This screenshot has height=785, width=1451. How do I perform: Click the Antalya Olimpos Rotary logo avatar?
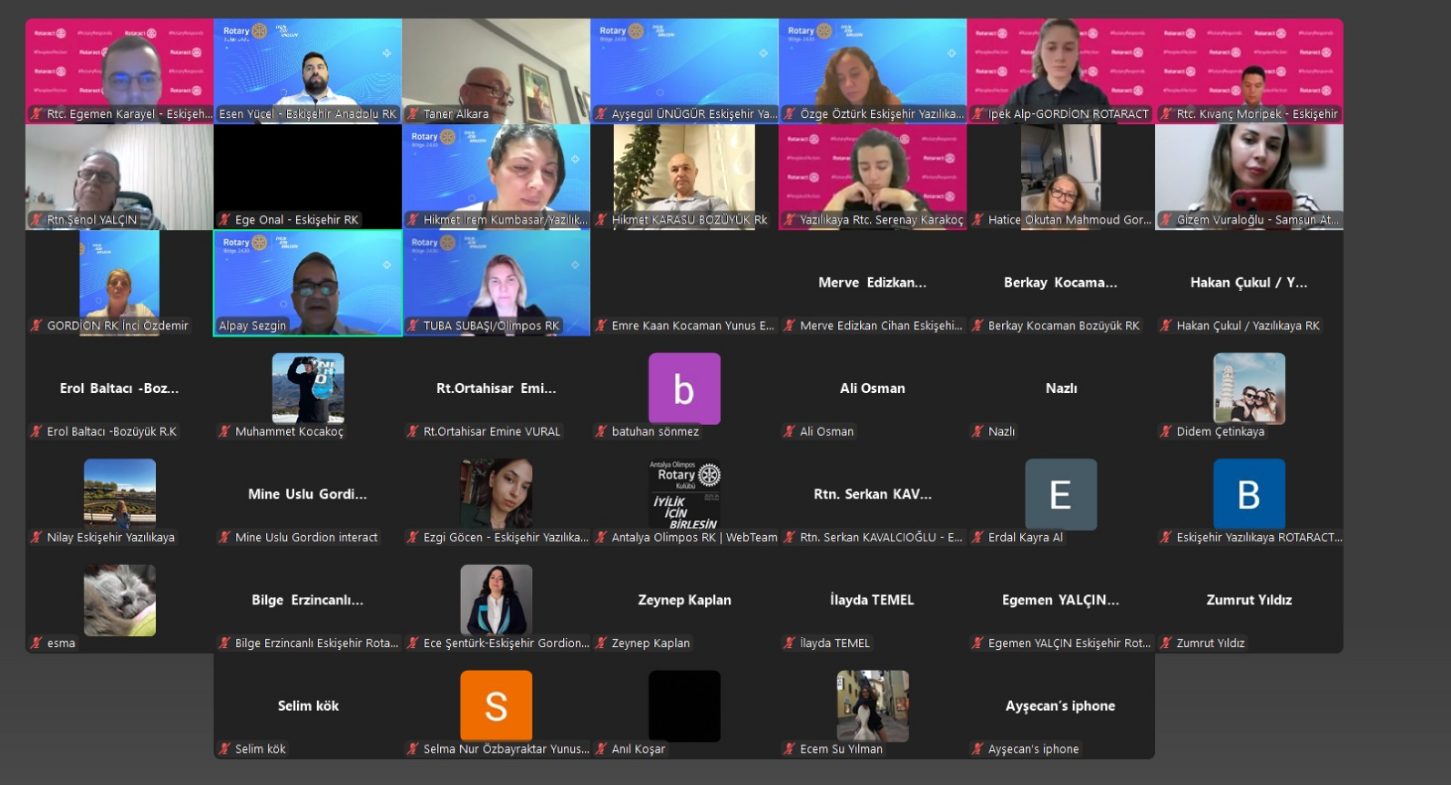tap(684, 494)
